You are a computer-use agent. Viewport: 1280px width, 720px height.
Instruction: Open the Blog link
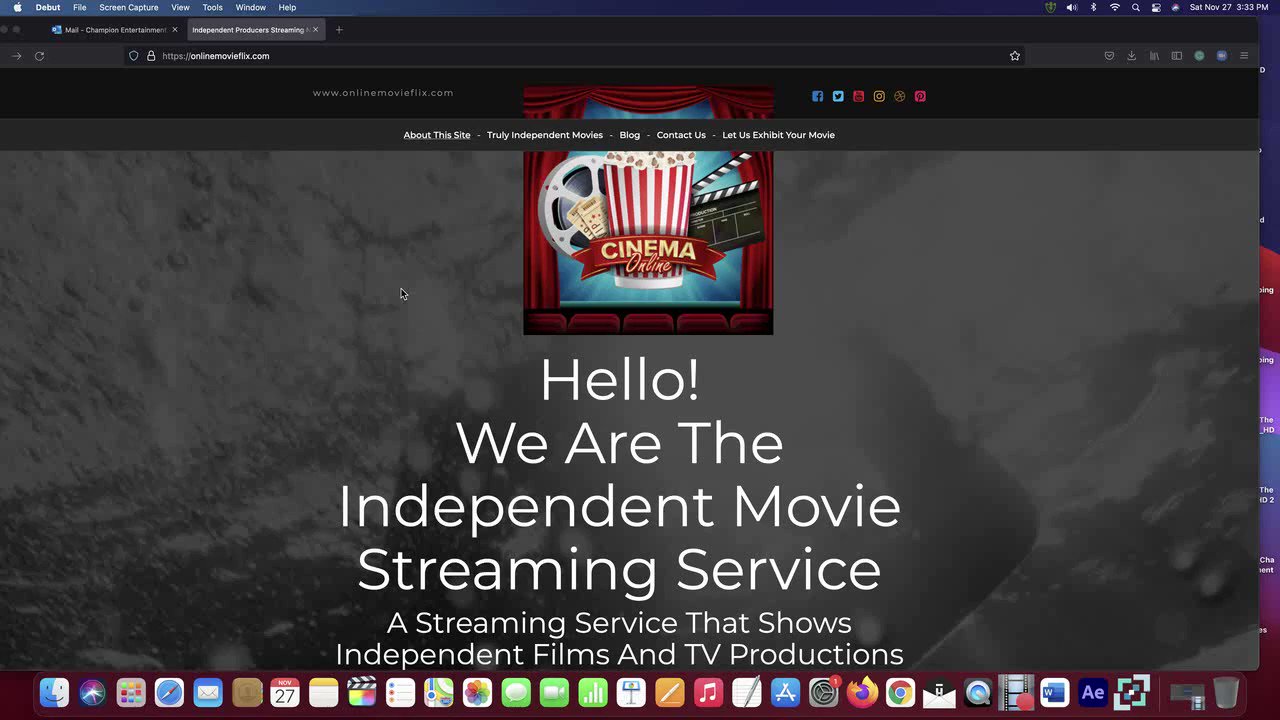(x=629, y=135)
